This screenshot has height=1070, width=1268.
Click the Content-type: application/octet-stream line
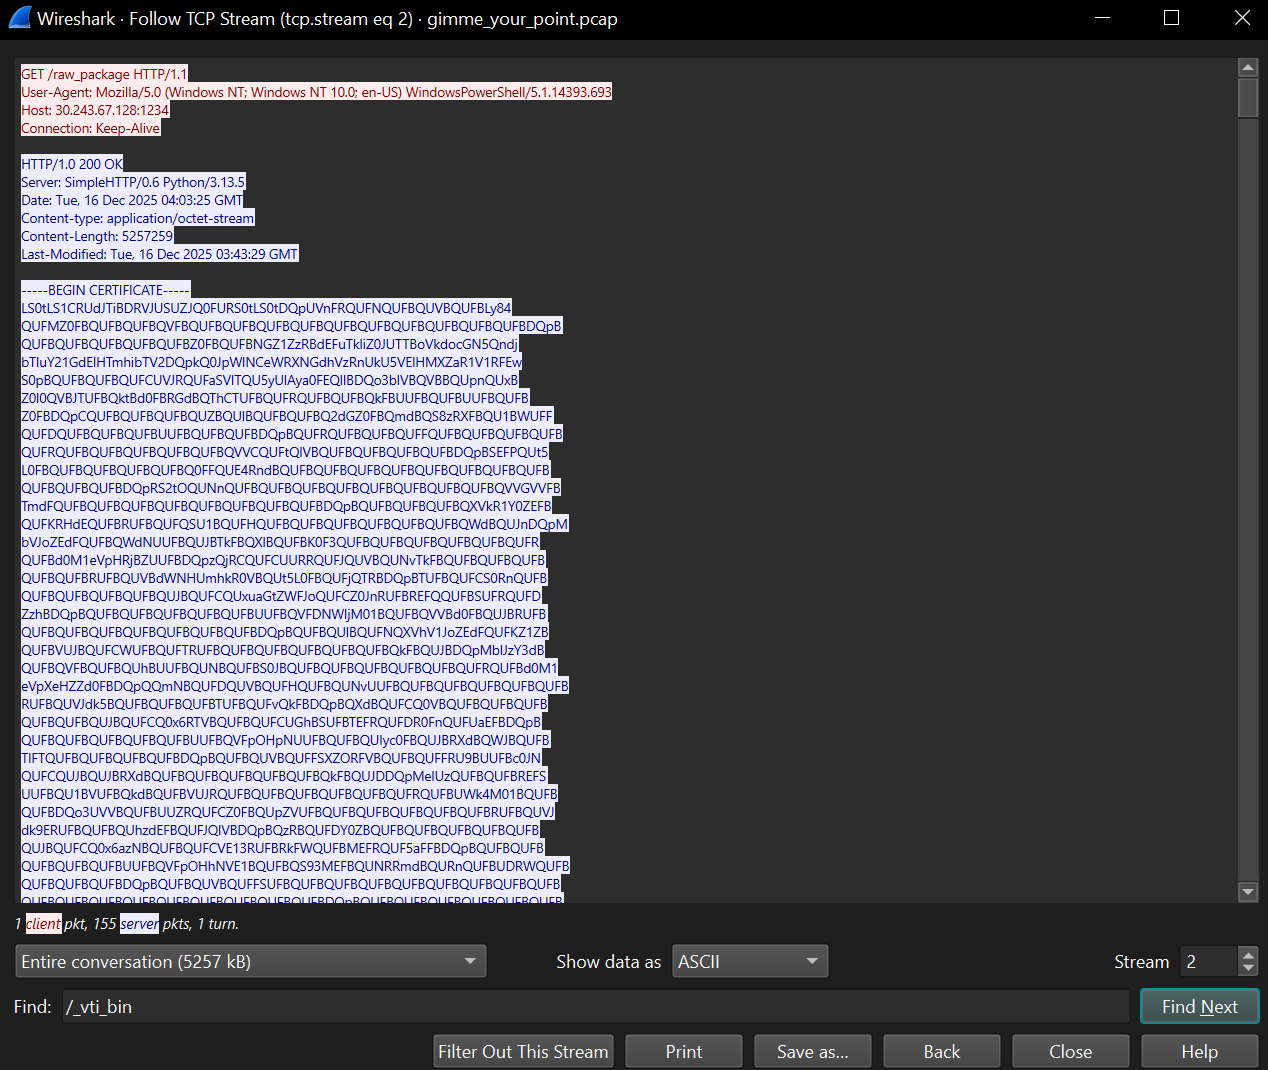tap(138, 218)
